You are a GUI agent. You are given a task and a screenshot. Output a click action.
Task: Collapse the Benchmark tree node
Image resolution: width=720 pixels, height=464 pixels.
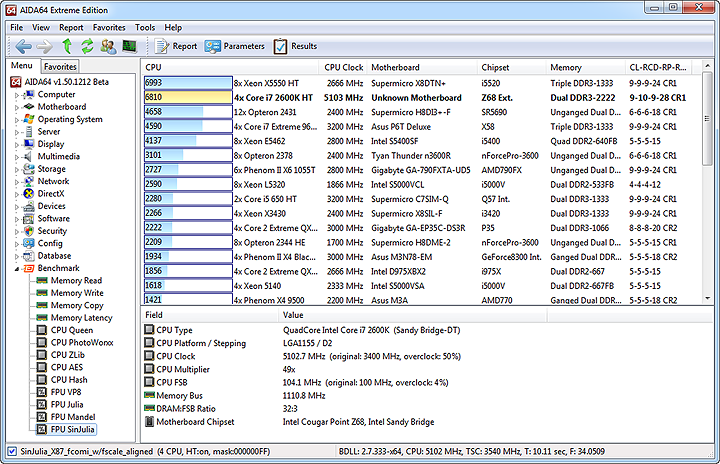(x=17, y=269)
